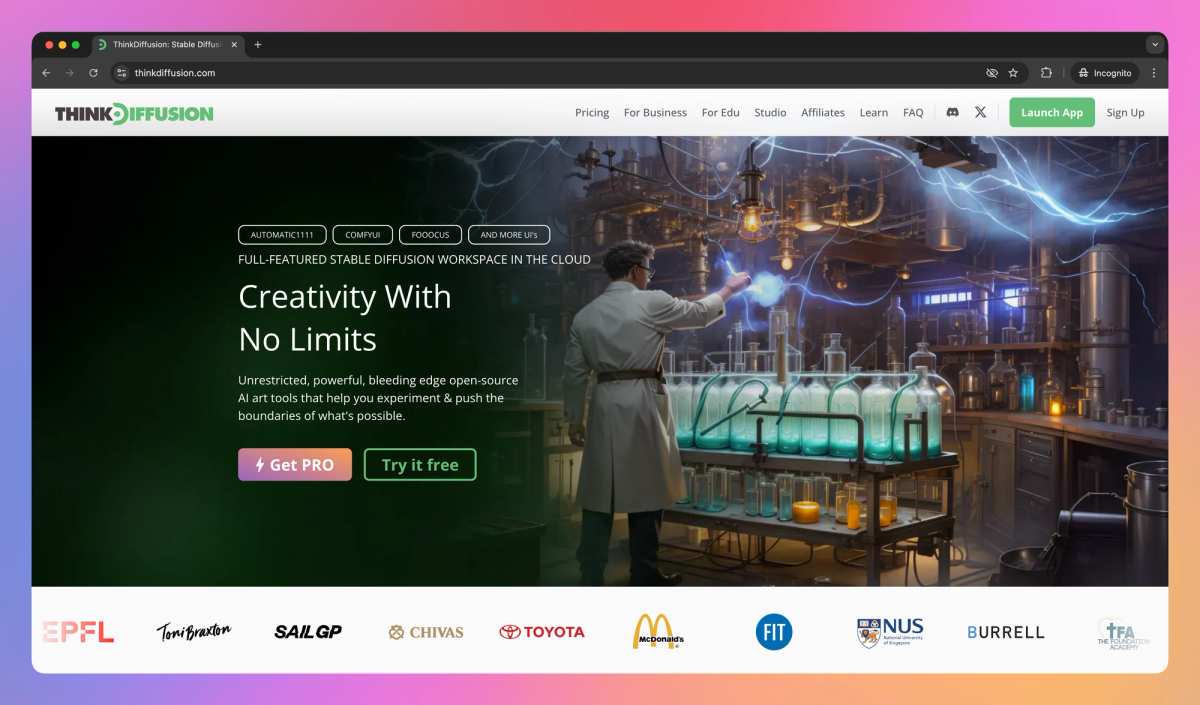The width and height of the screenshot is (1200, 705).
Task: Click the Incognito indicator
Action: (1105, 73)
